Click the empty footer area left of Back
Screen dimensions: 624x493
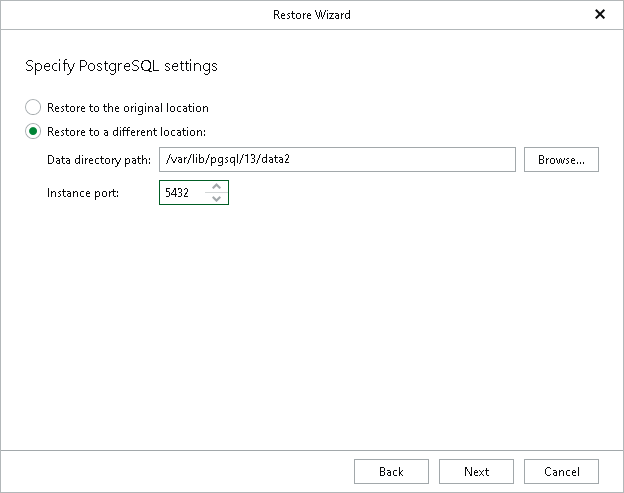tap(170, 472)
